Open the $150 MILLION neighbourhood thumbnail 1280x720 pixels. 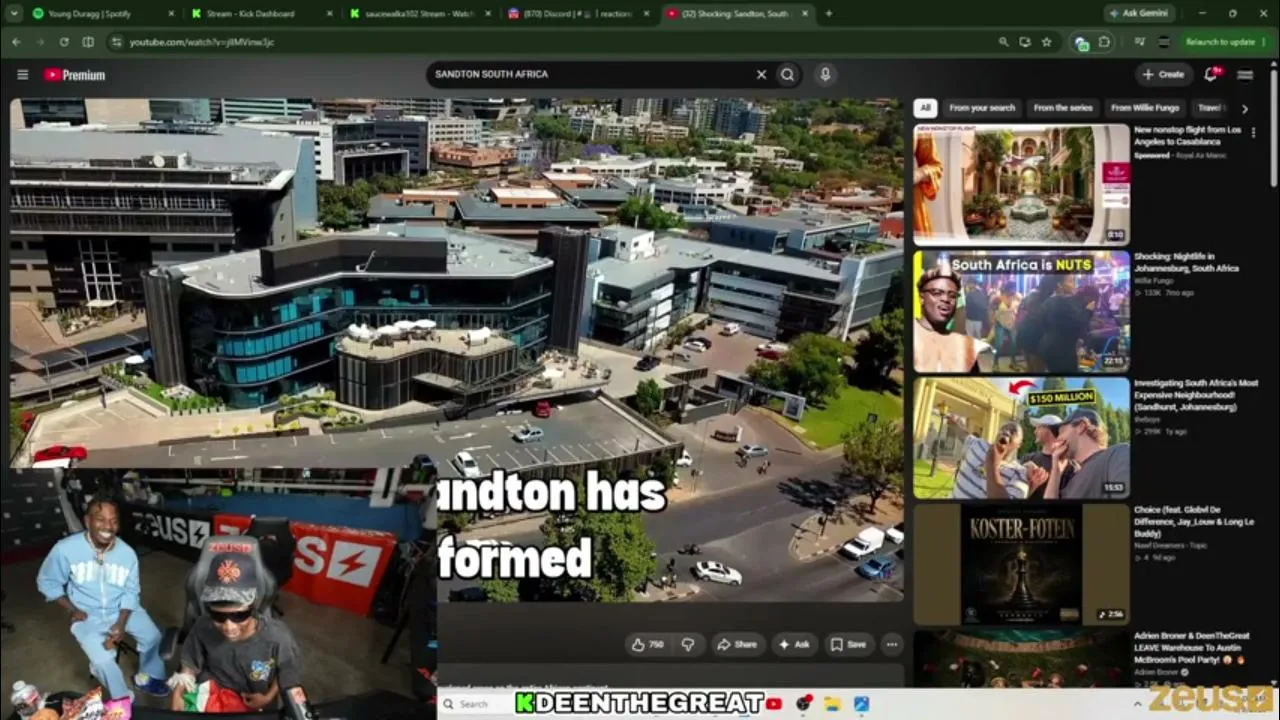click(1021, 438)
